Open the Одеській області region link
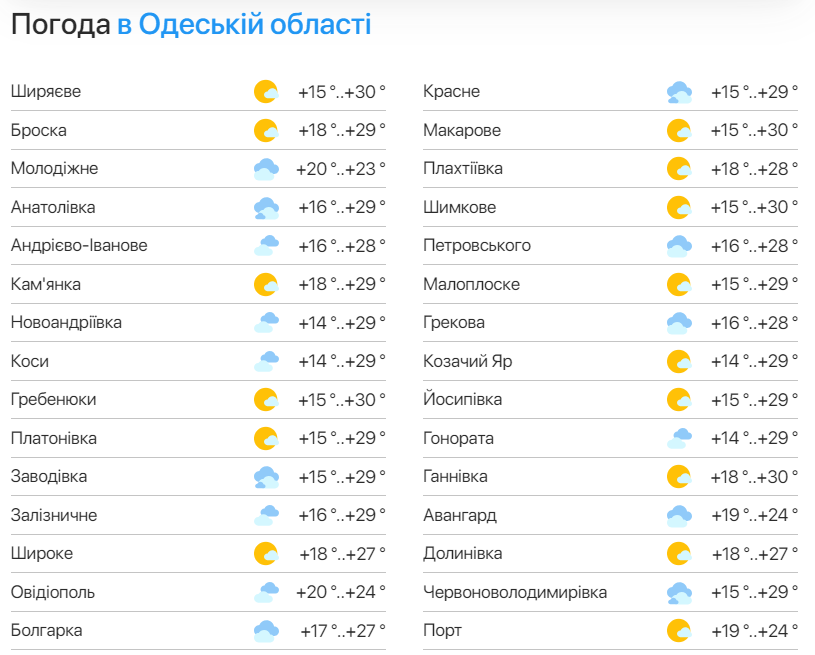The image size is (815, 655). click(x=254, y=25)
